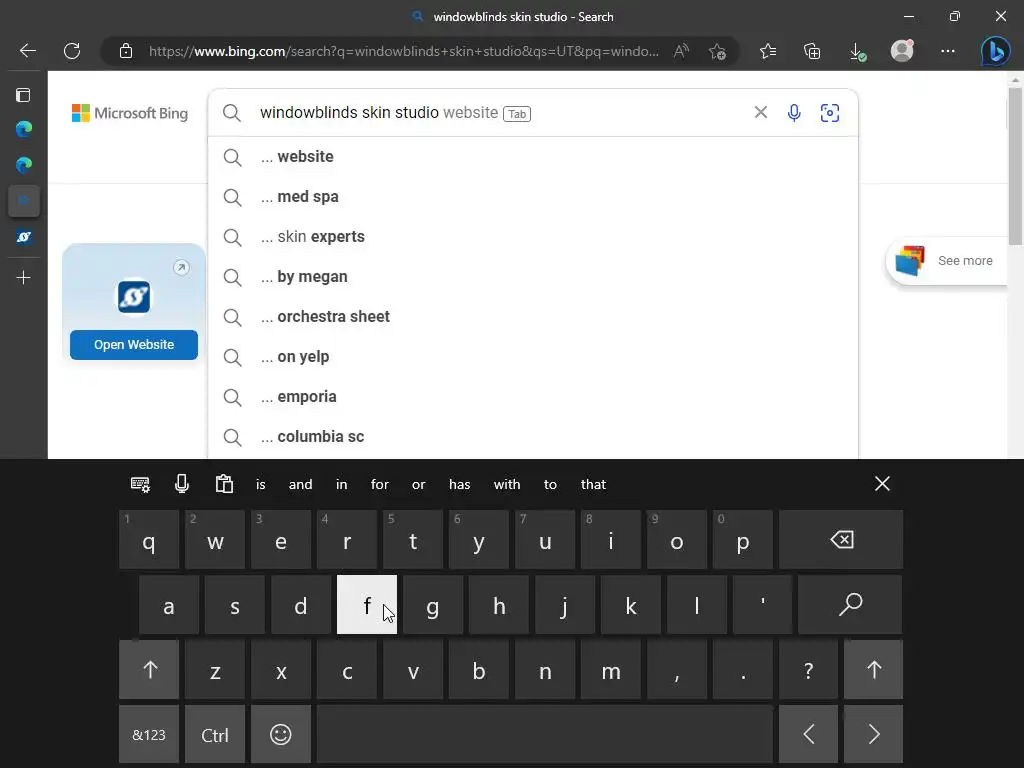Open the Favorites list

click(768, 51)
